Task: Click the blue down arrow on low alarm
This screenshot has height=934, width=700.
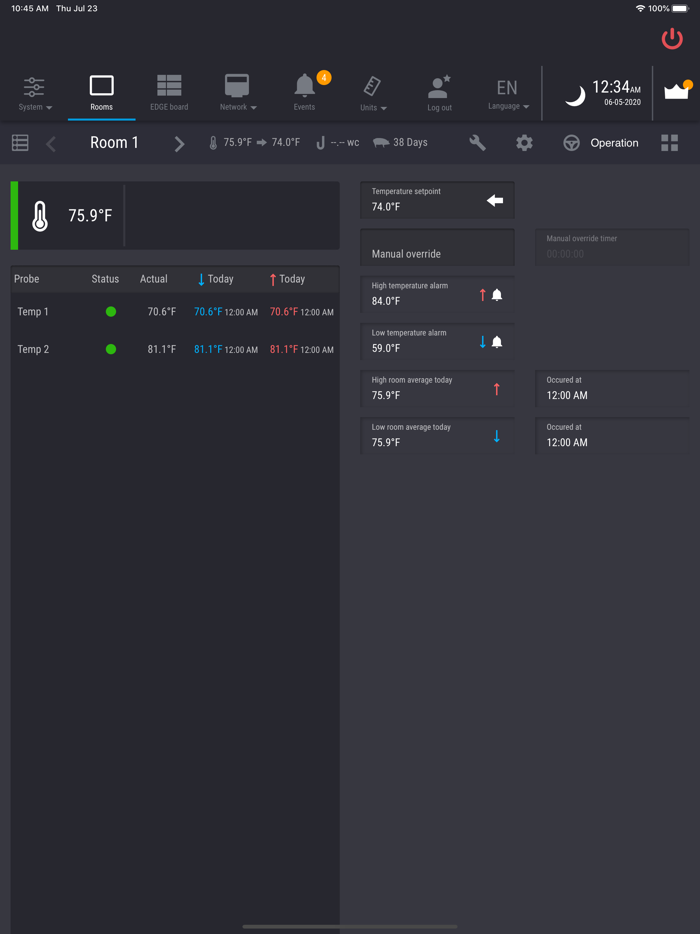Action: tap(483, 341)
